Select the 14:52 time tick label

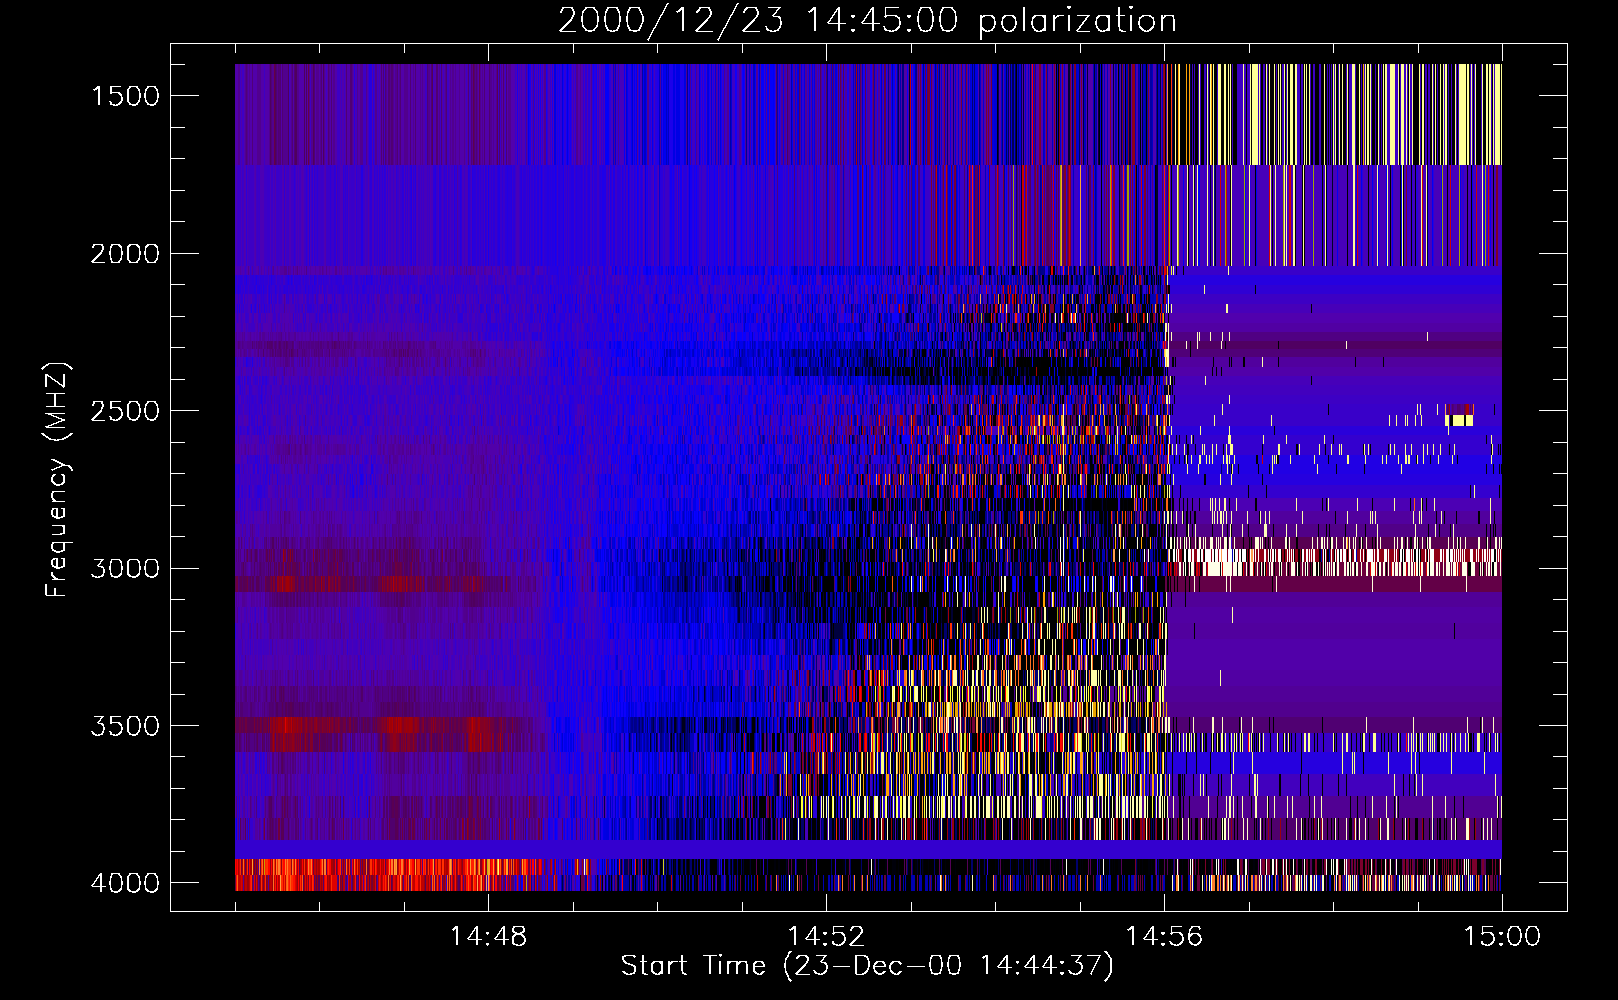(826, 937)
